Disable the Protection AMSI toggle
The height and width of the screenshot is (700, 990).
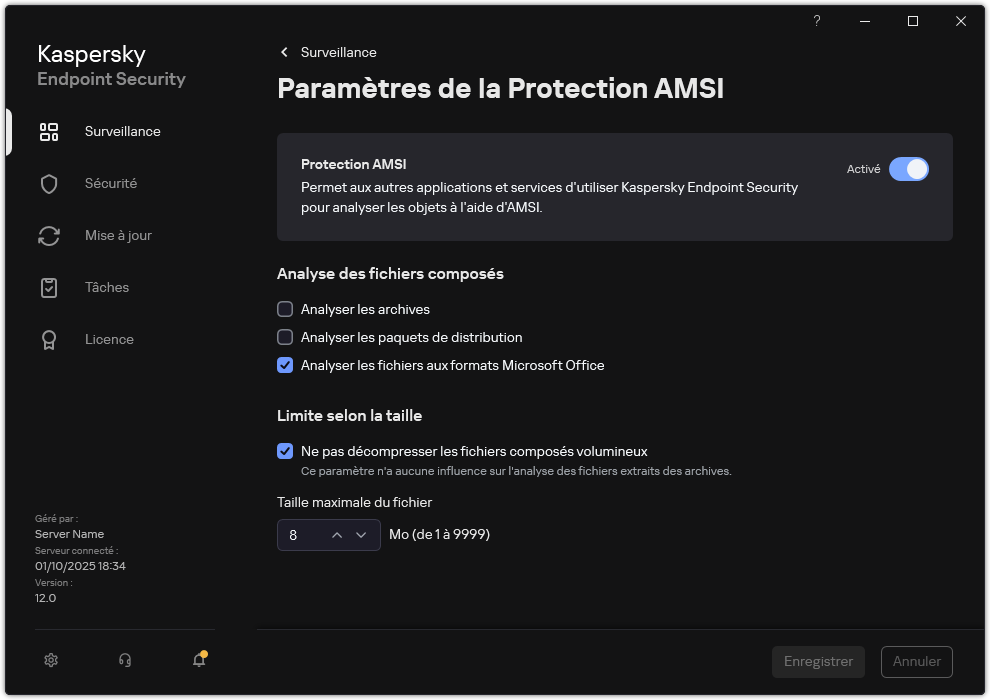pos(910,169)
